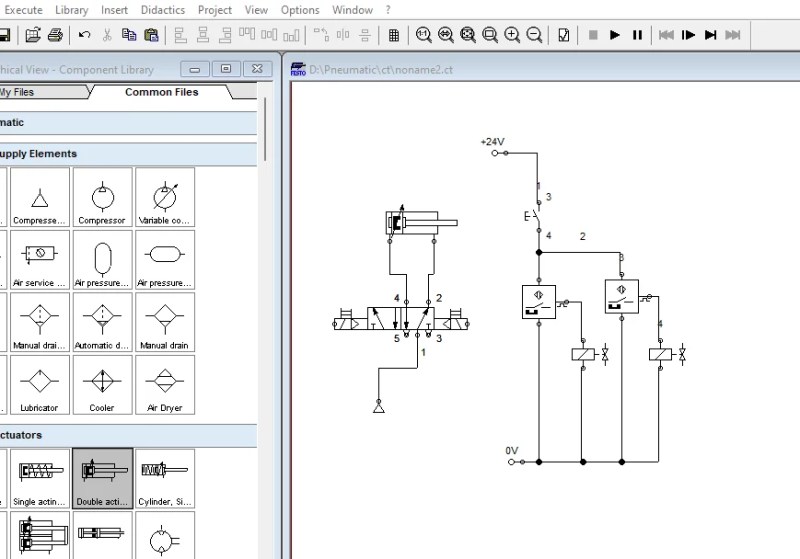Image resolution: width=800 pixels, height=559 pixels.
Task: Stop the simulation with the square button
Action: tap(593, 35)
